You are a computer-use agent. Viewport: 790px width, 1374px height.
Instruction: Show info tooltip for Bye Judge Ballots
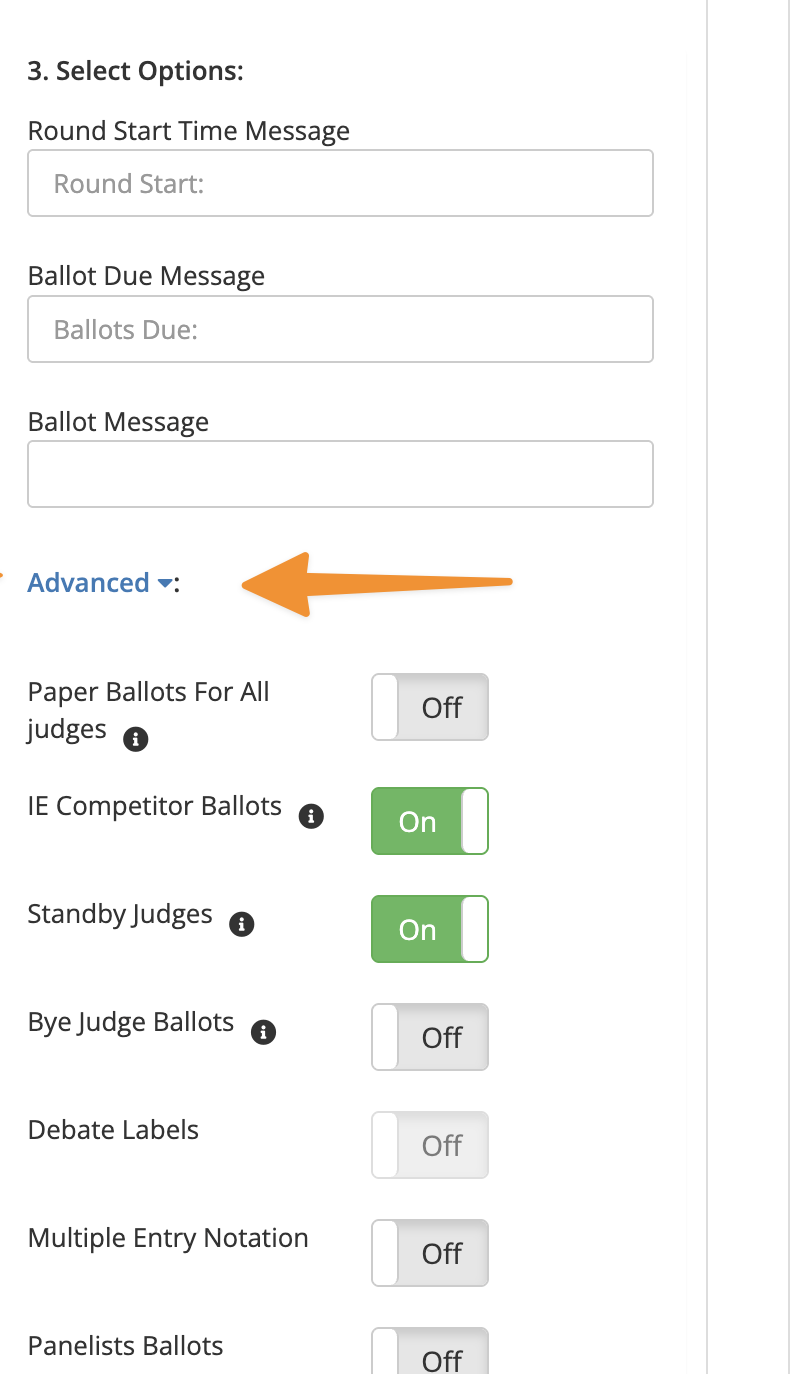[263, 1032]
